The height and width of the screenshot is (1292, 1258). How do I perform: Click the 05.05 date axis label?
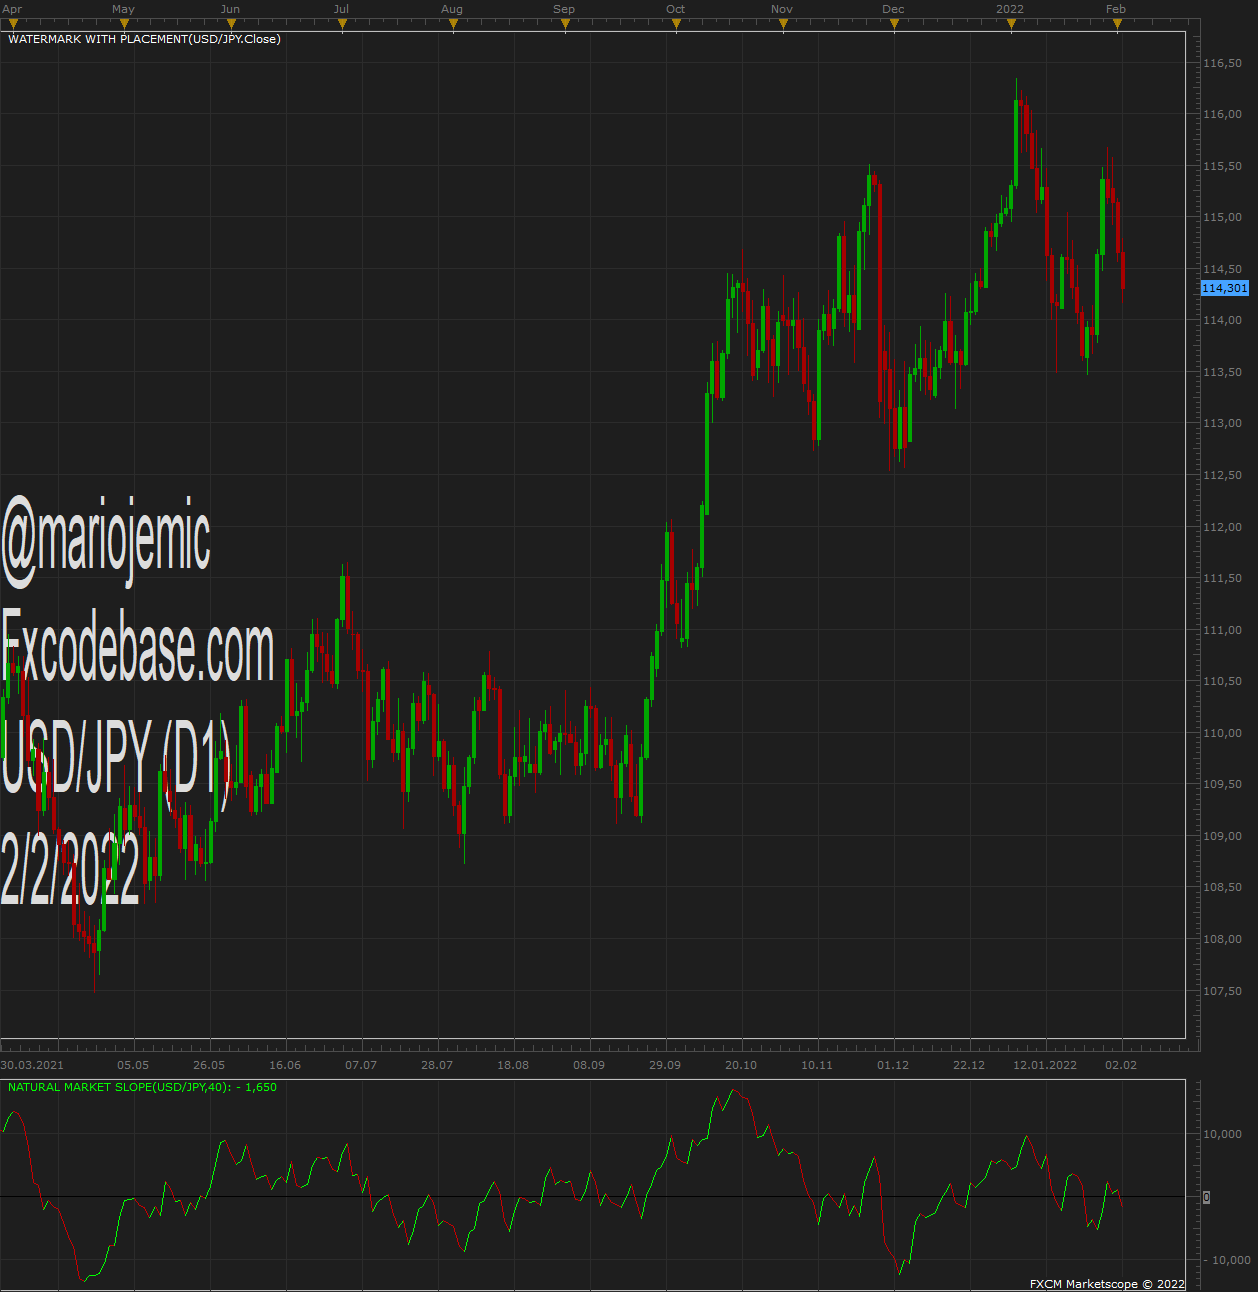pyautogui.click(x=133, y=1065)
